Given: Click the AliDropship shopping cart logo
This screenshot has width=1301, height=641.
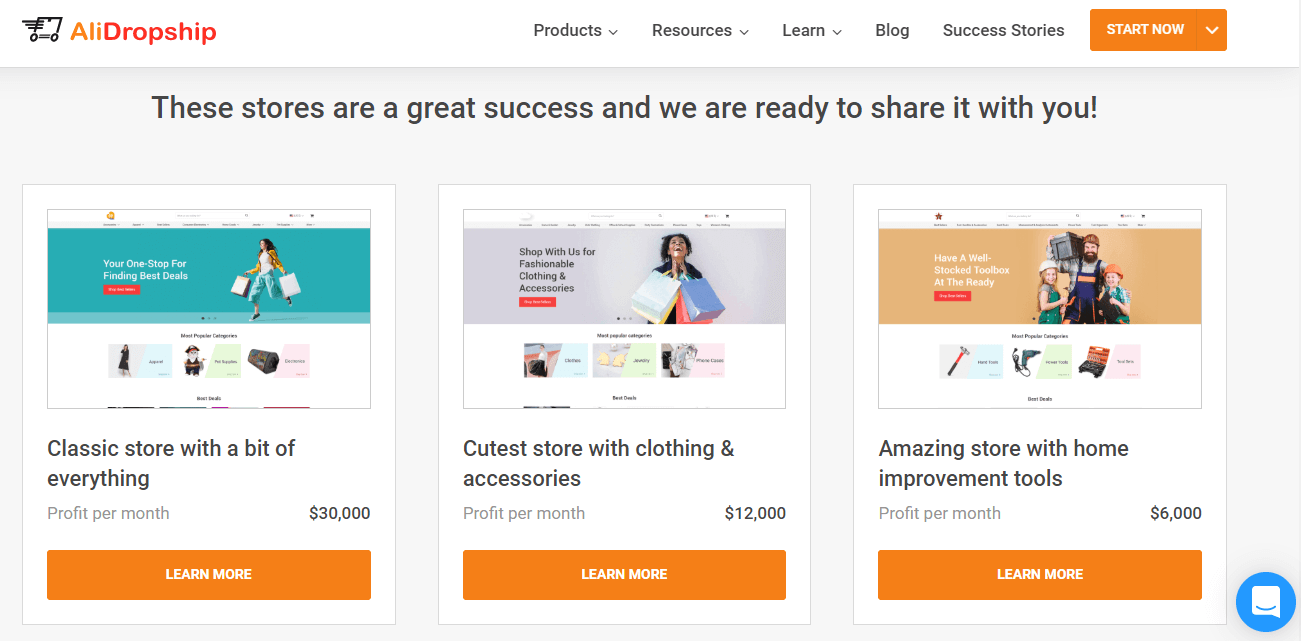Looking at the screenshot, I should point(42,30).
